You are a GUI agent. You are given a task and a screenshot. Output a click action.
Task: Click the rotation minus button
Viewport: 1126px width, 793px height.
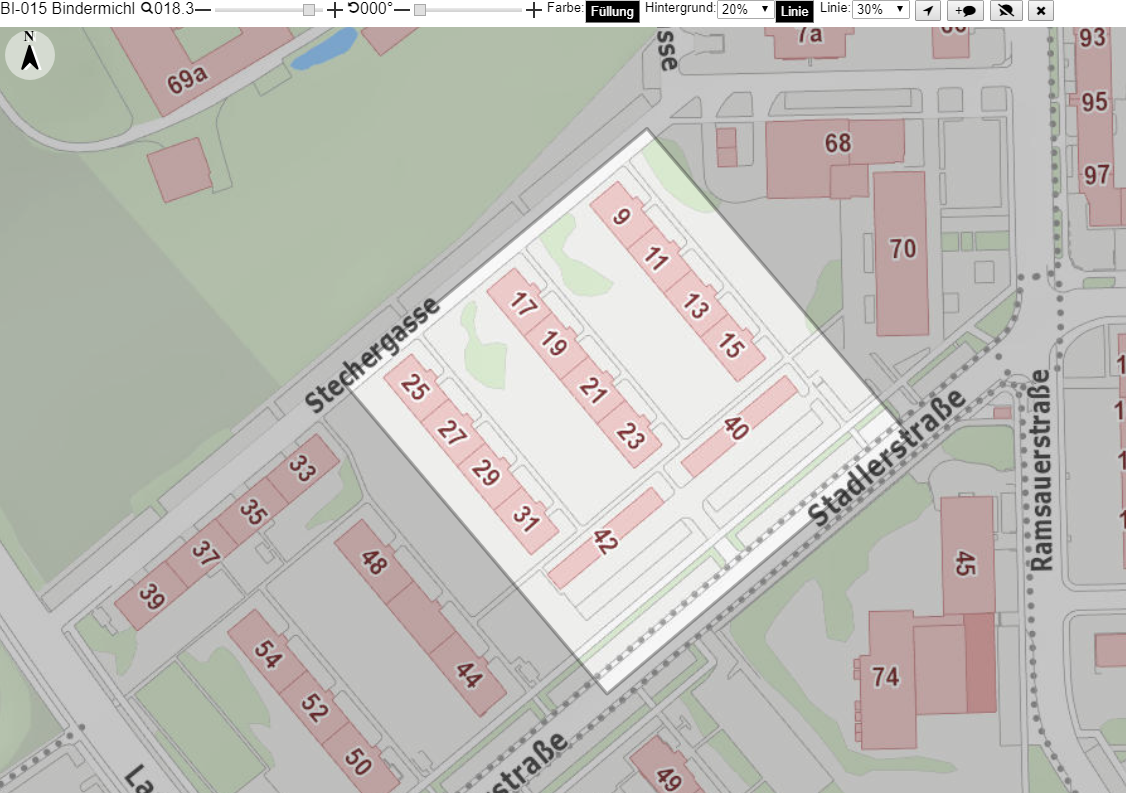[402, 10]
